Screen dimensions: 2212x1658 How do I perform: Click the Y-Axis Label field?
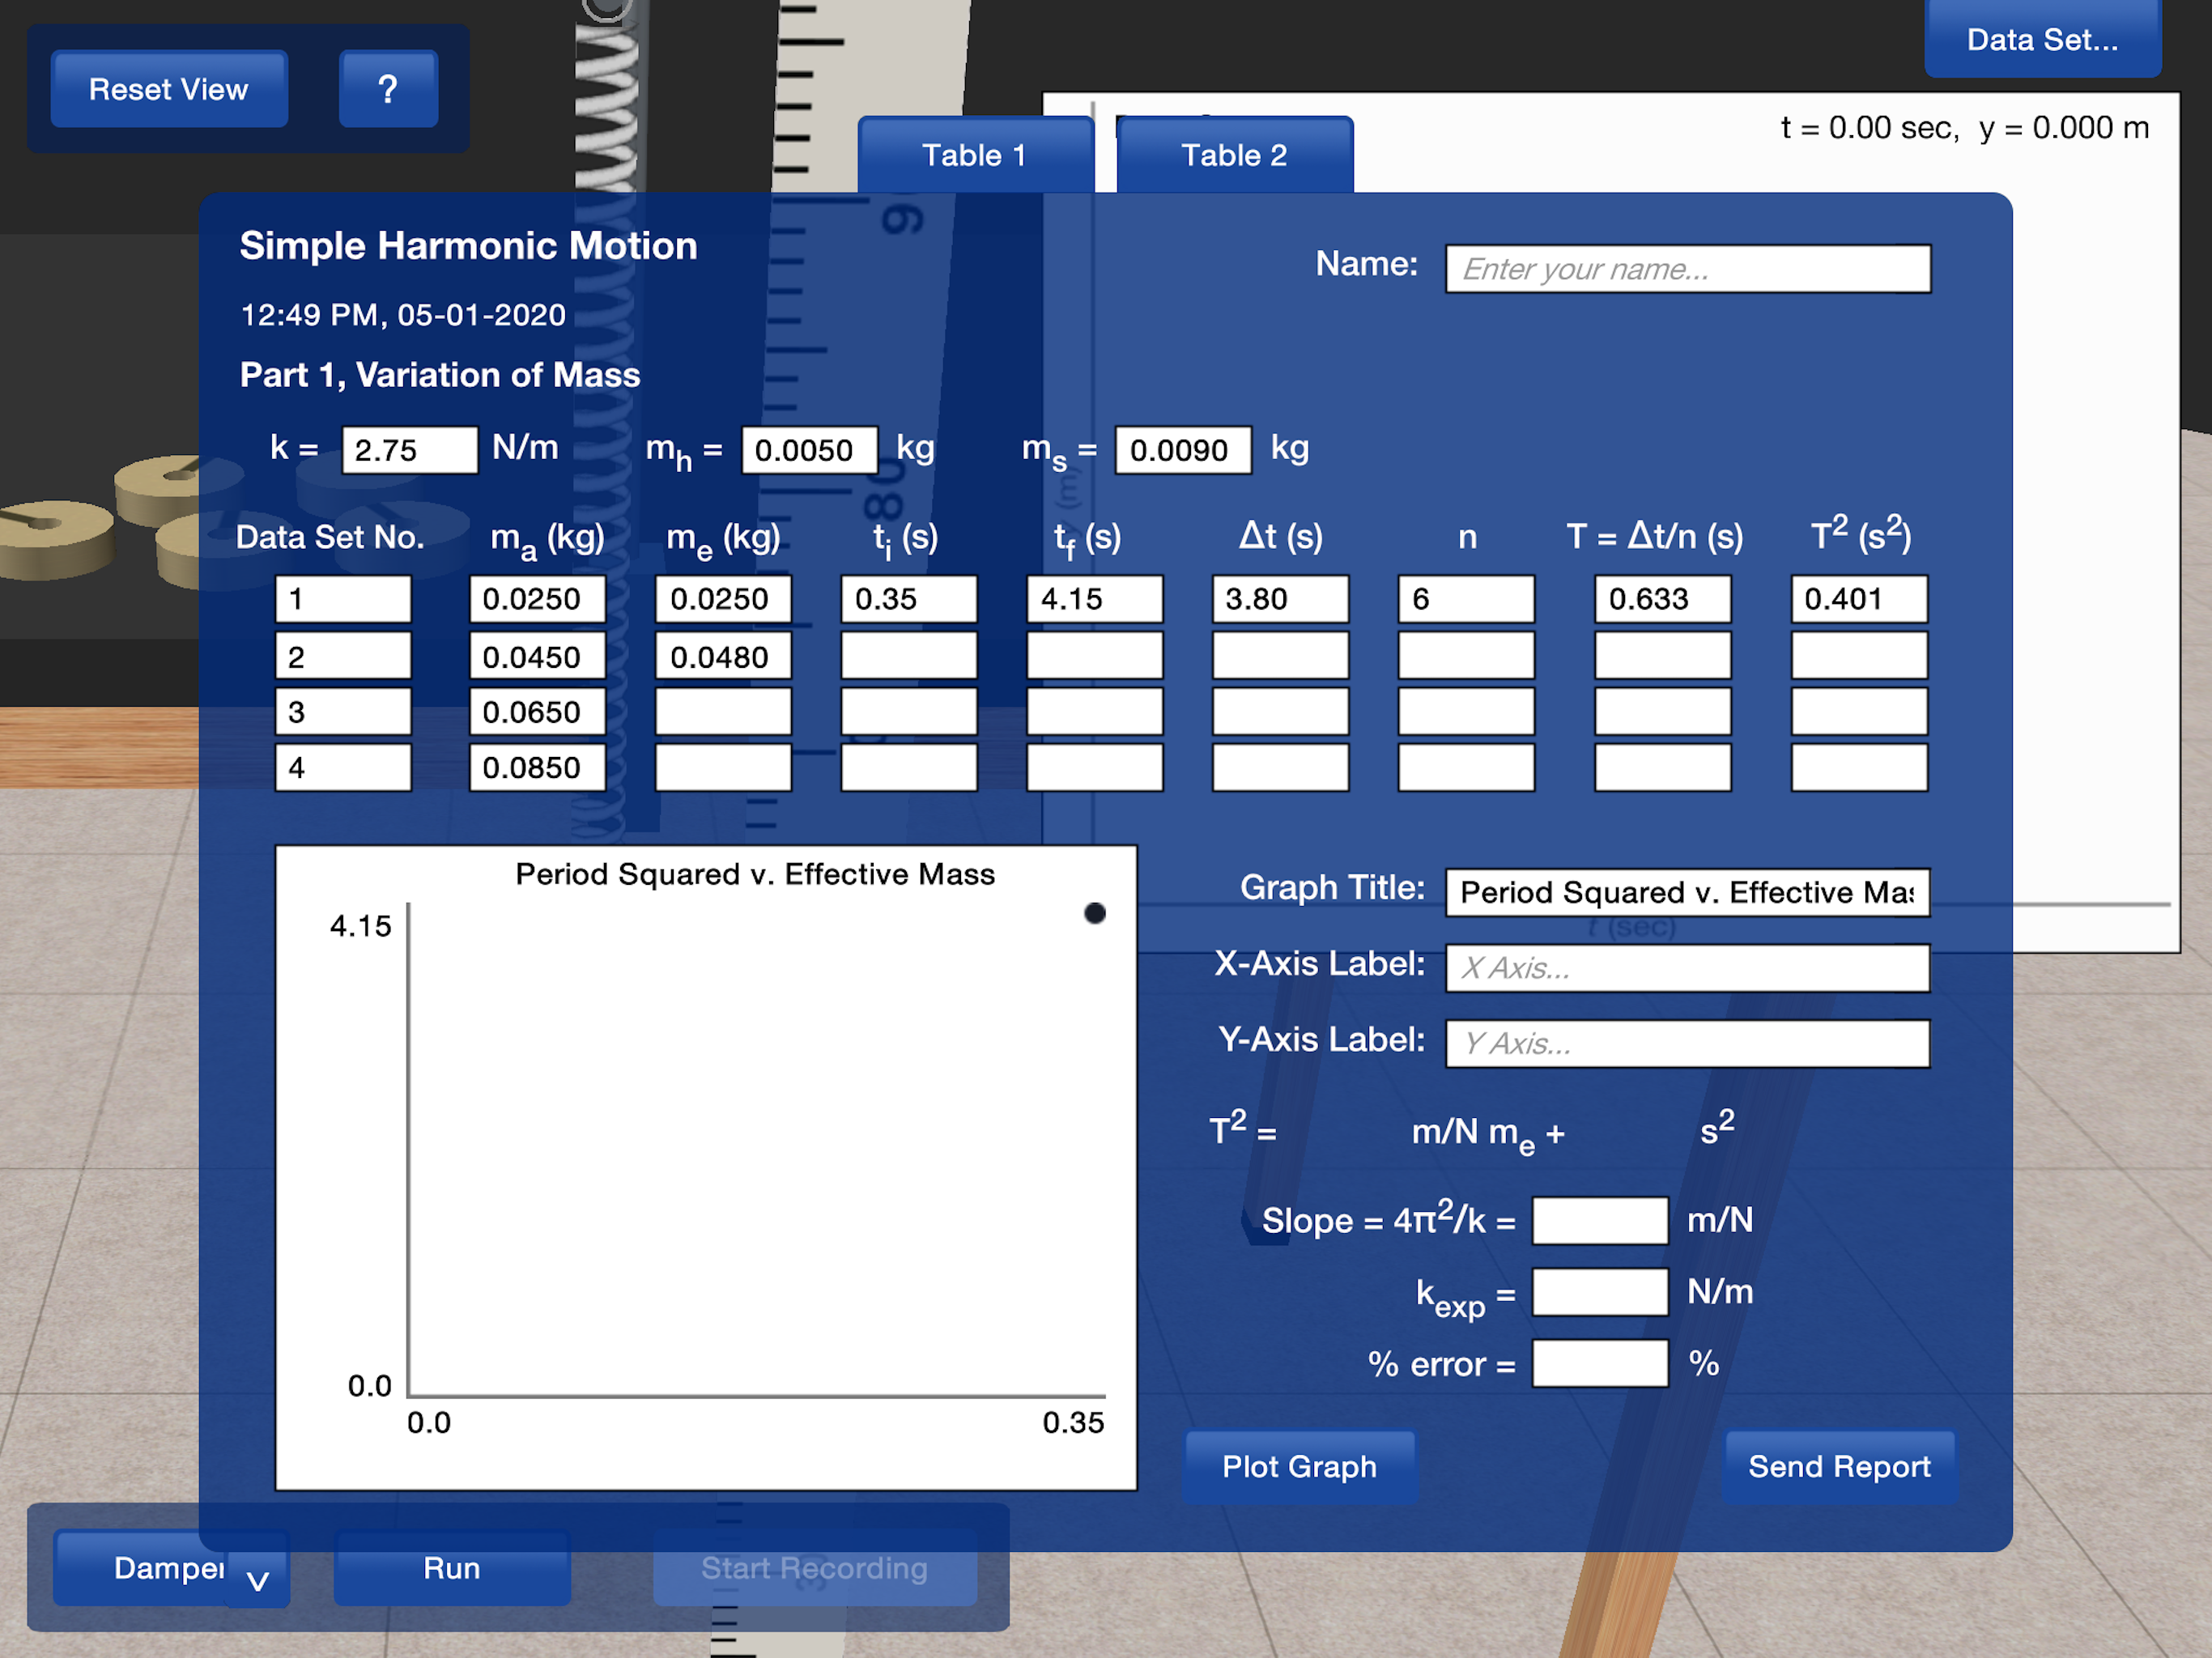click(1687, 1044)
